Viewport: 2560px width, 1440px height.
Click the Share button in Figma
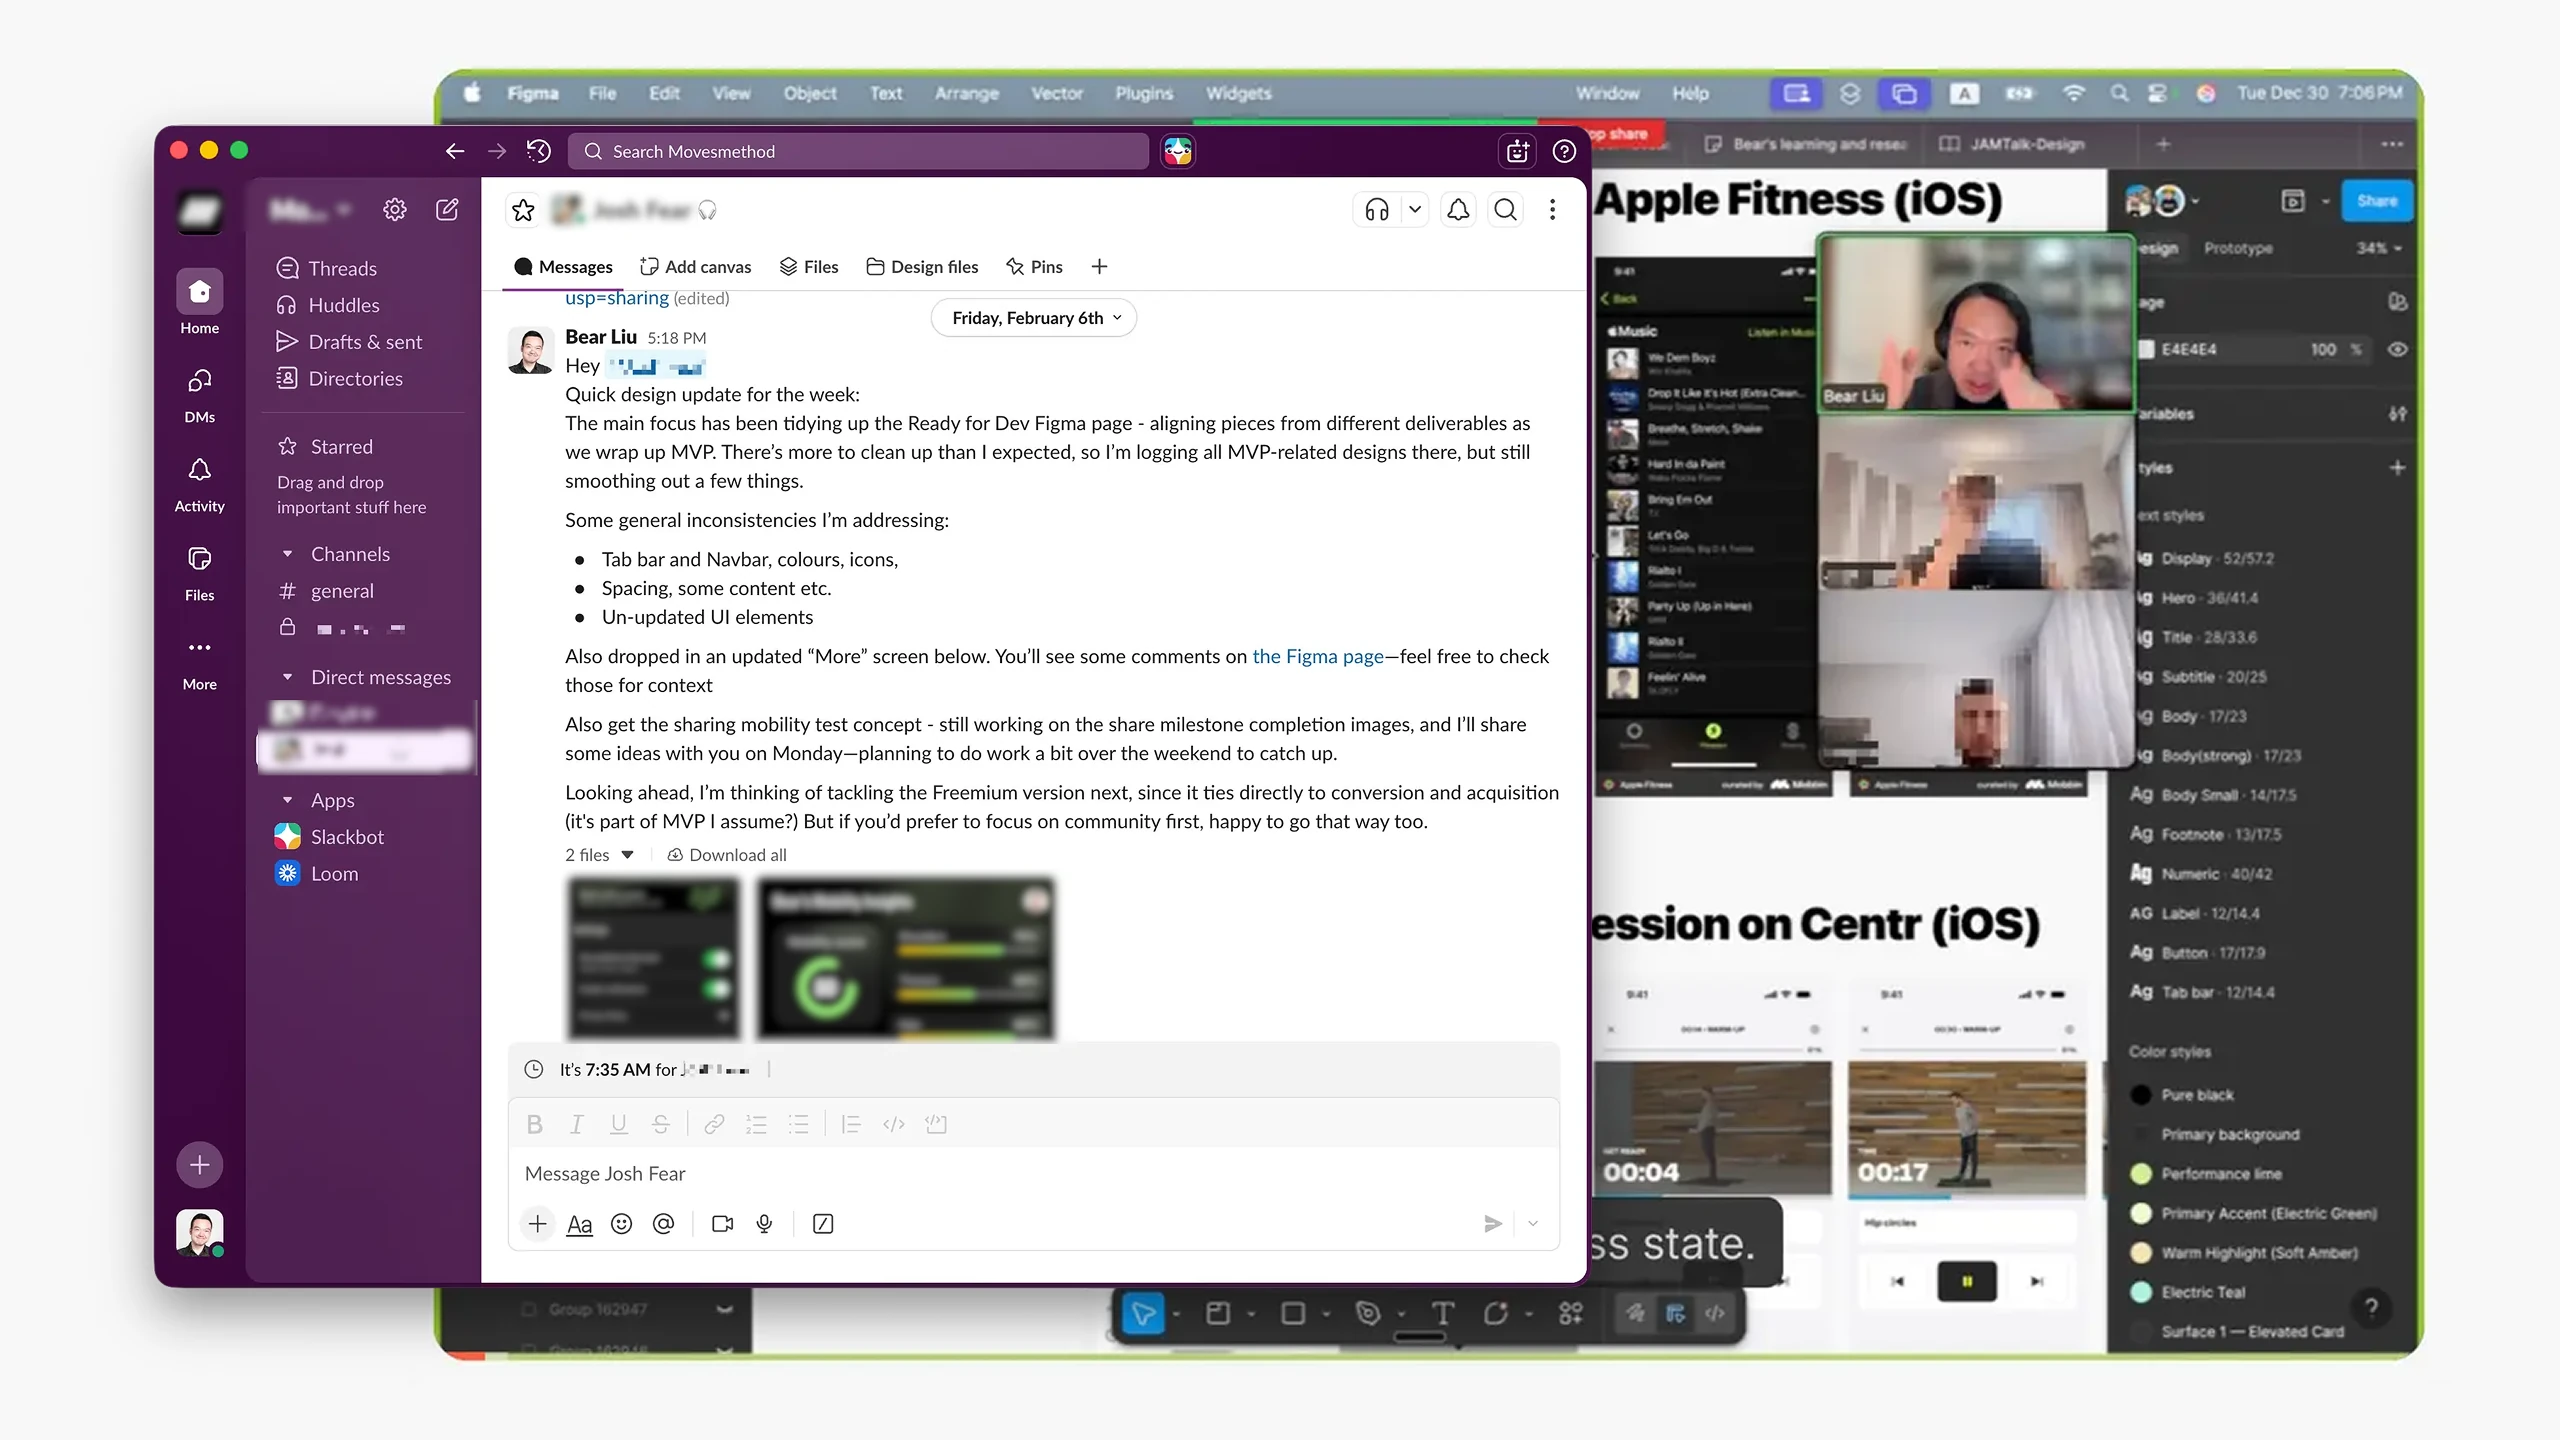click(x=2376, y=201)
